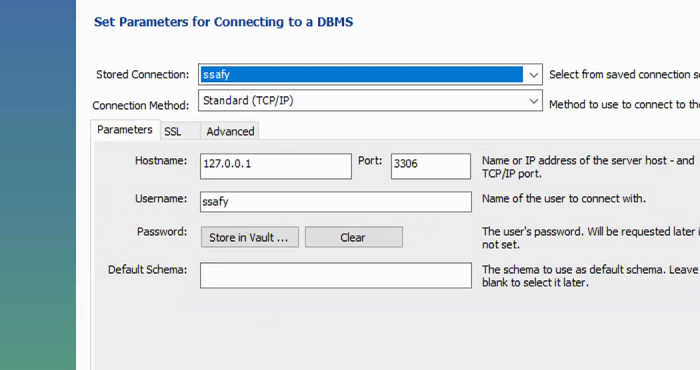Open the Stored Connection dropdown arrow
The image size is (700, 370).
[x=533, y=75]
